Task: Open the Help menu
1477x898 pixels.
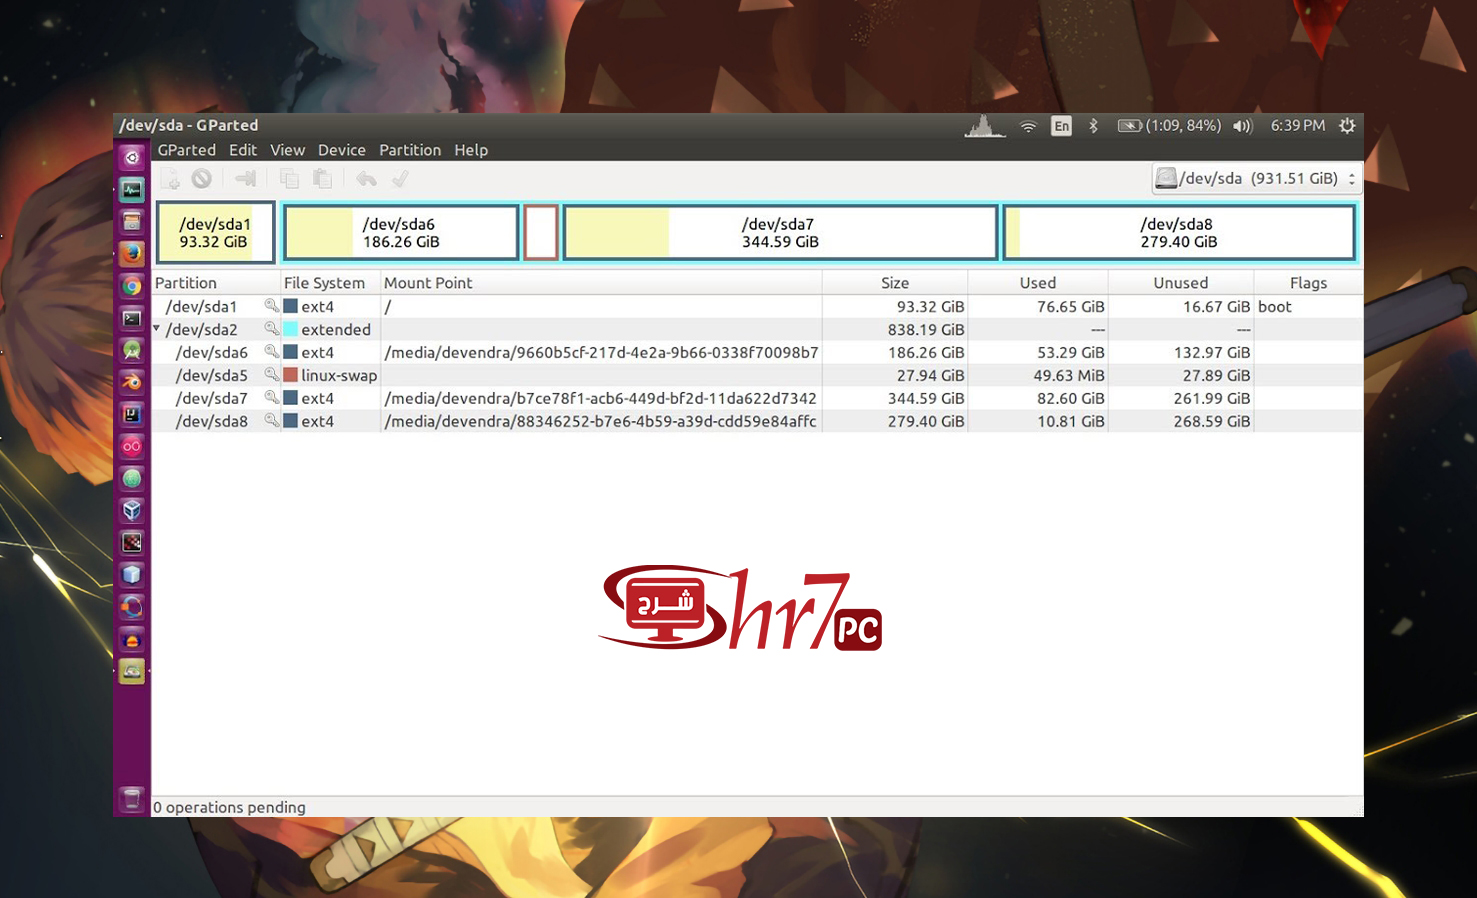Action: [471, 150]
